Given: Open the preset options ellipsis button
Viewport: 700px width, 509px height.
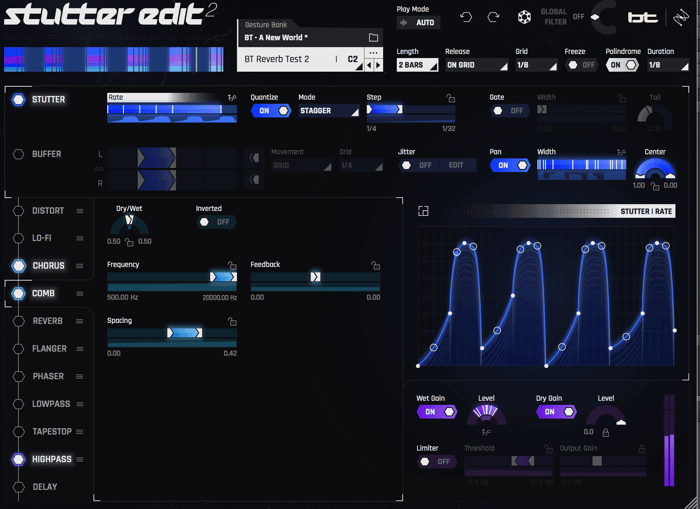Looking at the screenshot, I should pyautogui.click(x=374, y=53).
